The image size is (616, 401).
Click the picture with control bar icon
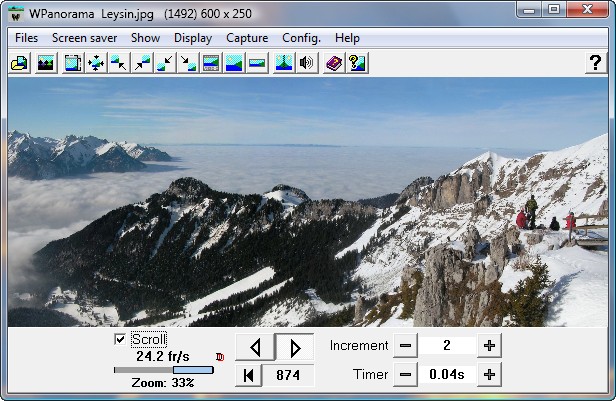click(x=211, y=63)
